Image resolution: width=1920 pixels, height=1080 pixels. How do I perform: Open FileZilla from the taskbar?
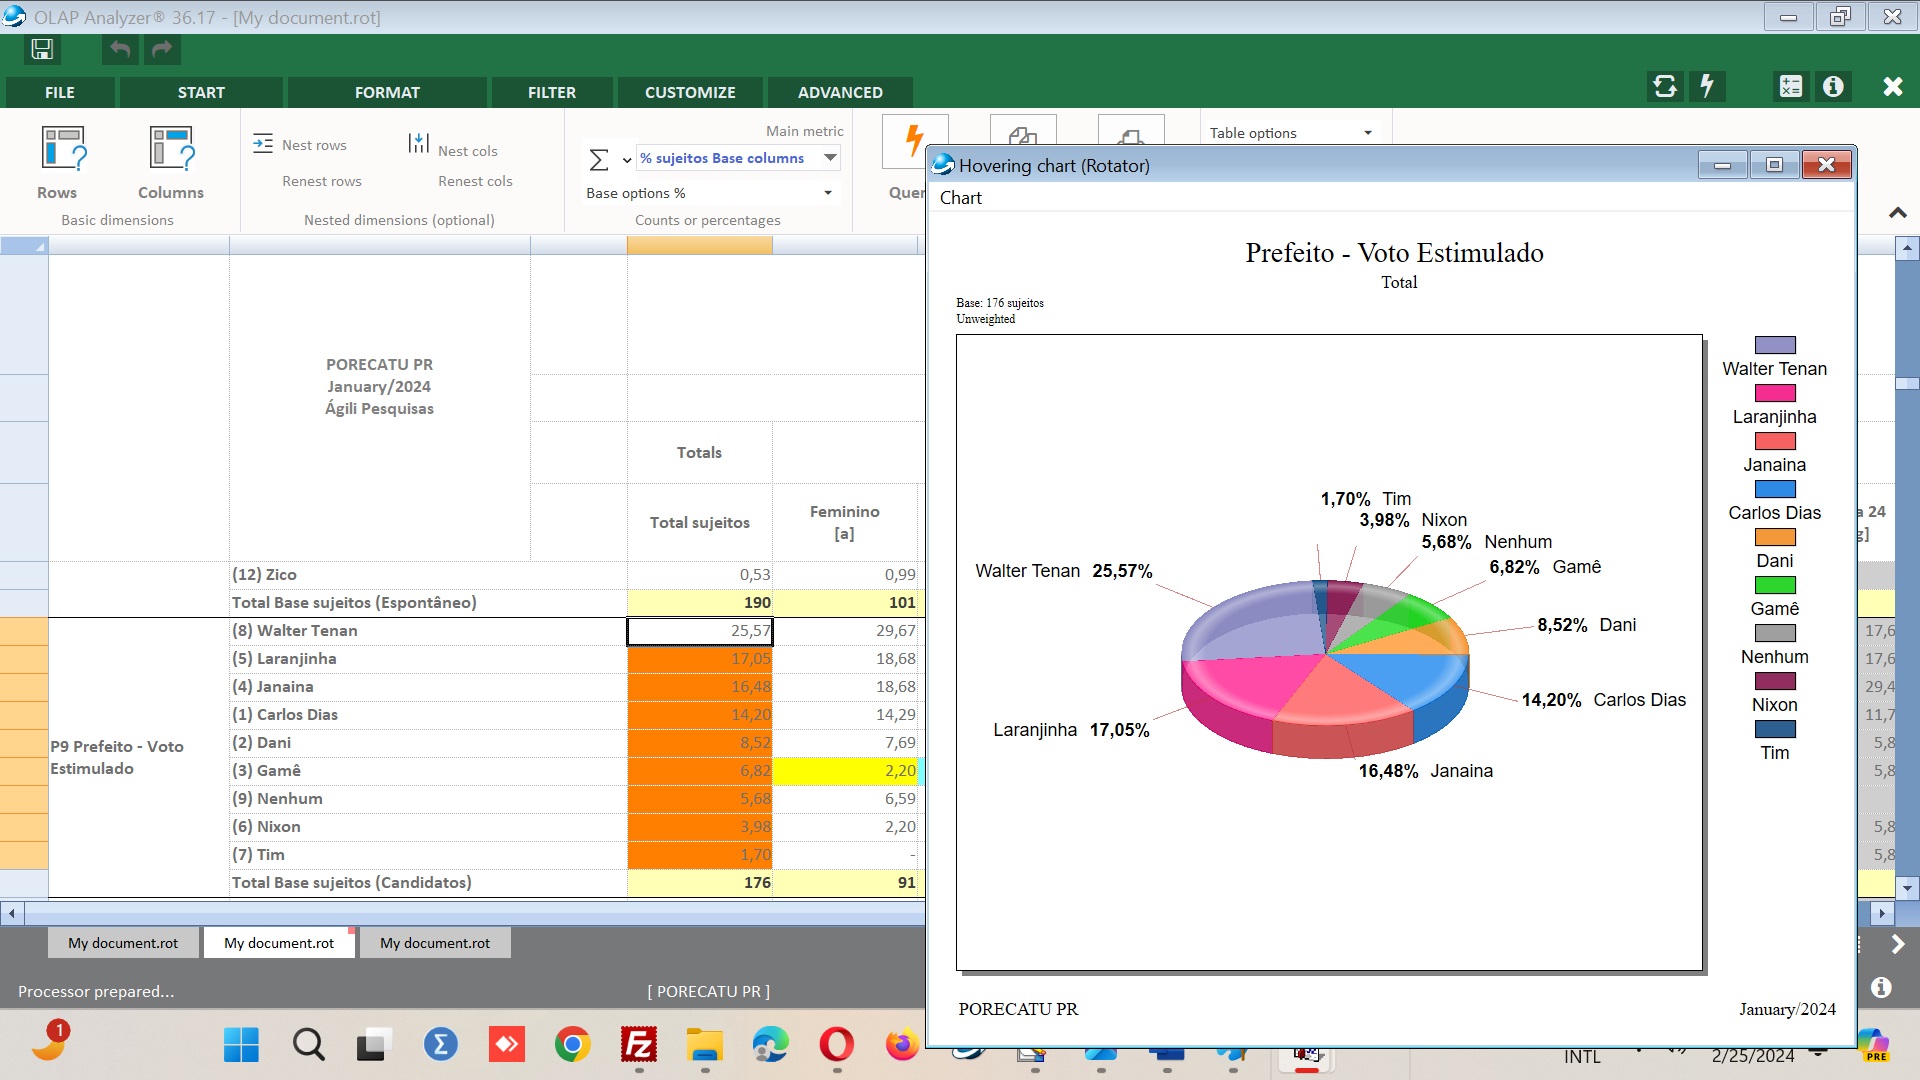(x=638, y=1045)
